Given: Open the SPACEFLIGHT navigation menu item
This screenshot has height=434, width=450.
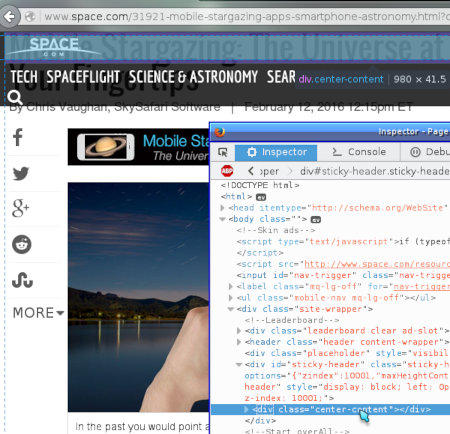Looking at the screenshot, I should click(x=83, y=77).
